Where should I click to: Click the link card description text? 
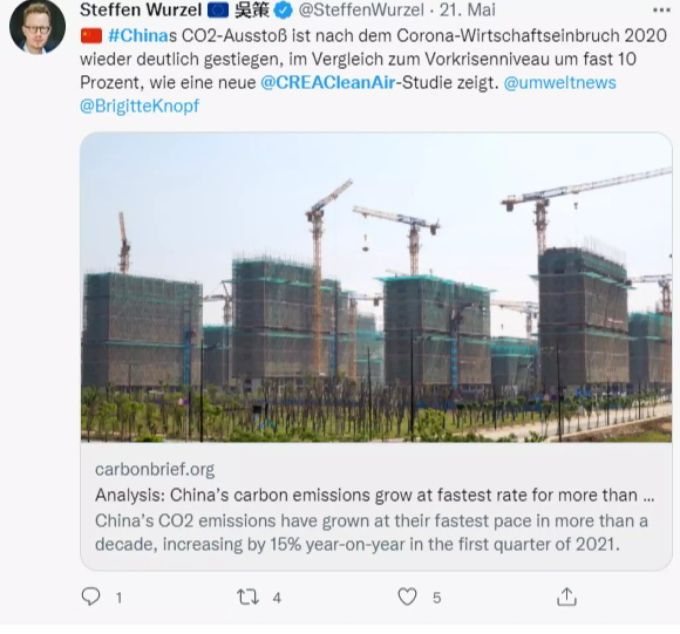[372, 532]
